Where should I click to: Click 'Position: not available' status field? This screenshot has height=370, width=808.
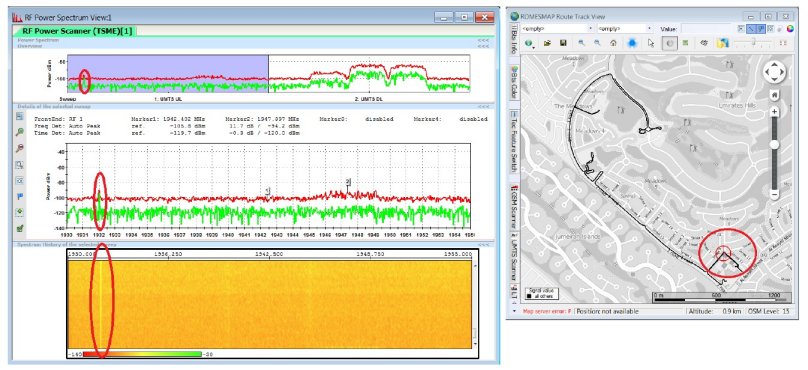(x=607, y=311)
